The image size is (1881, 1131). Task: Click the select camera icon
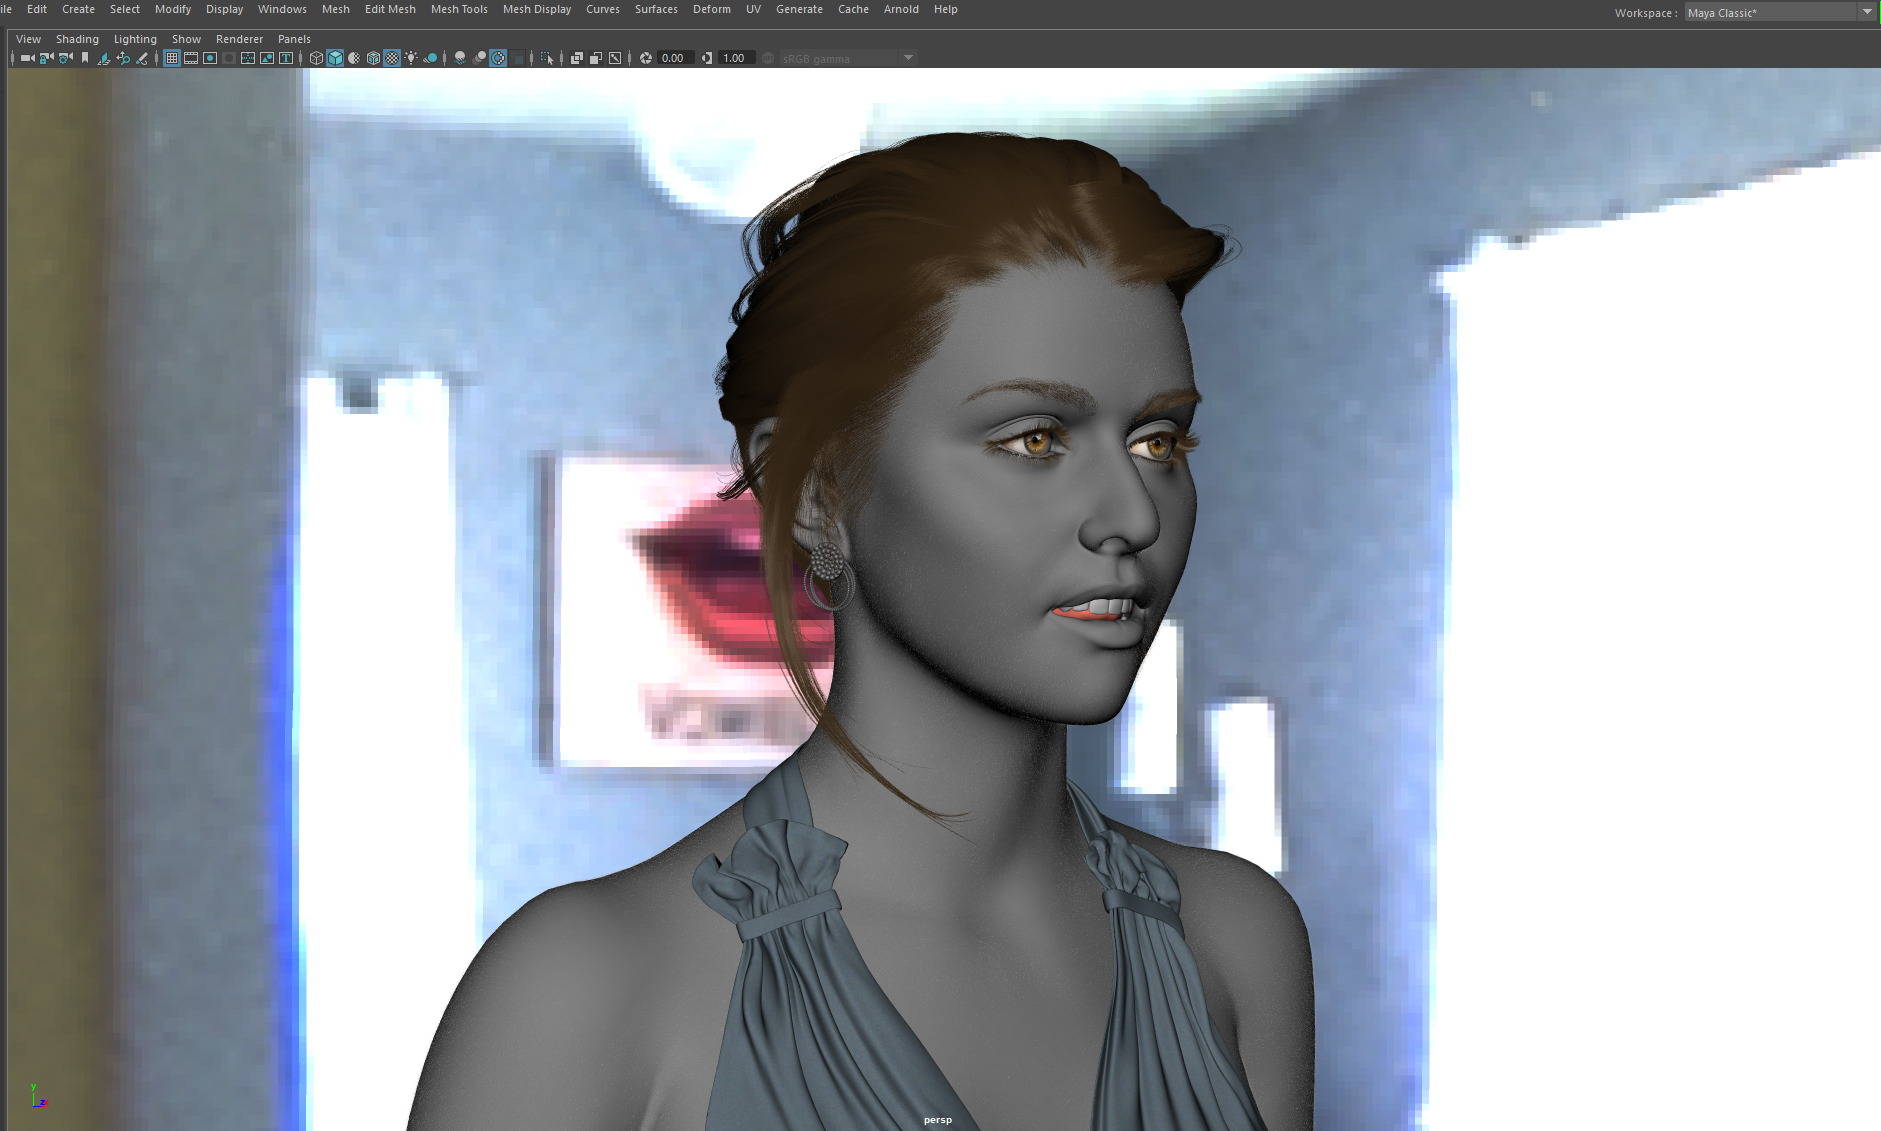(27, 58)
